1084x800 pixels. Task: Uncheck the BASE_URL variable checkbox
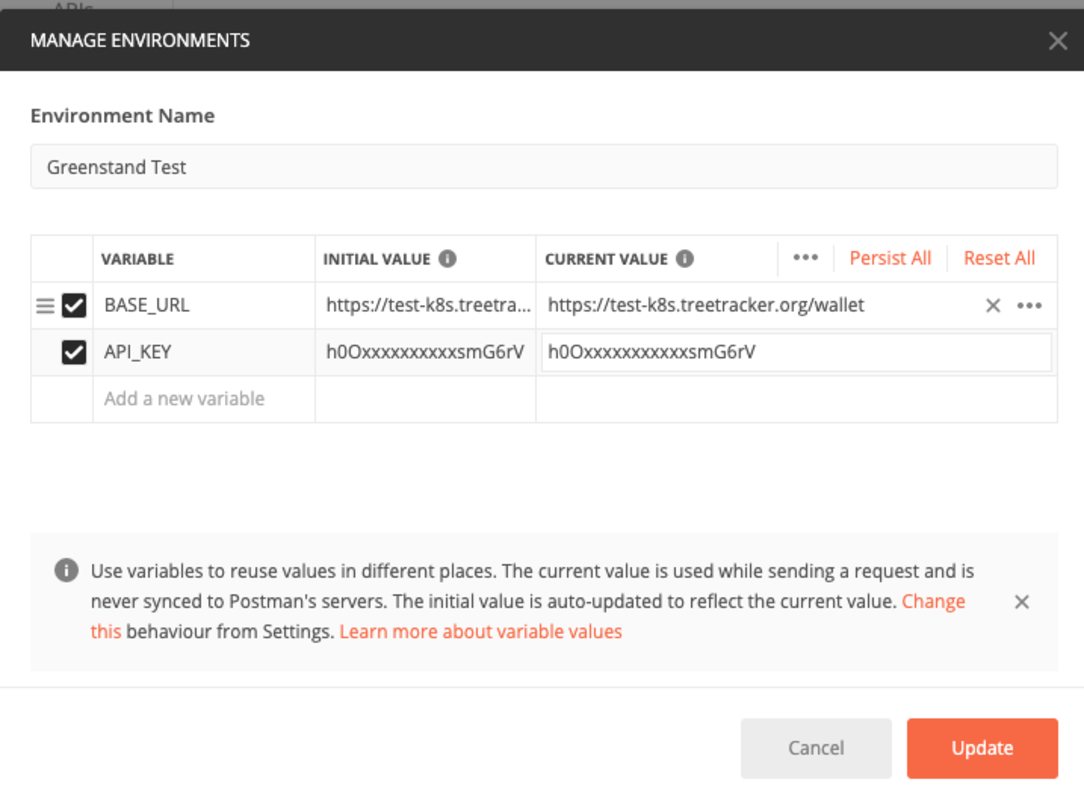pos(74,306)
